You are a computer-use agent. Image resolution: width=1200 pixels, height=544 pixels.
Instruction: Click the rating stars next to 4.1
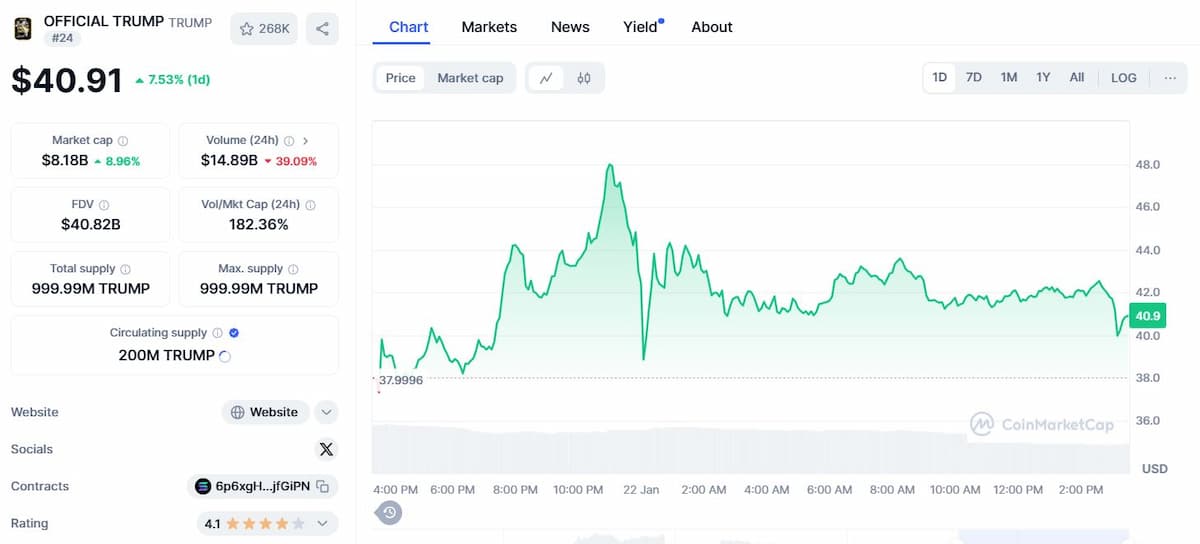click(265, 523)
